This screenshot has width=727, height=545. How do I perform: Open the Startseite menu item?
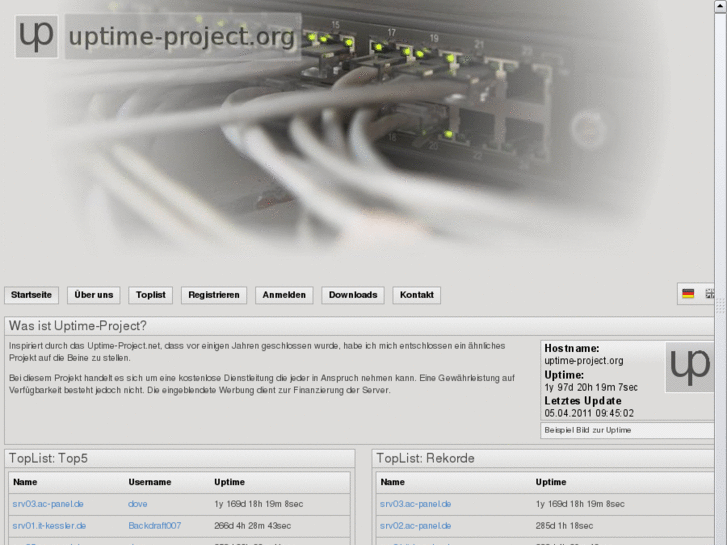coord(31,295)
